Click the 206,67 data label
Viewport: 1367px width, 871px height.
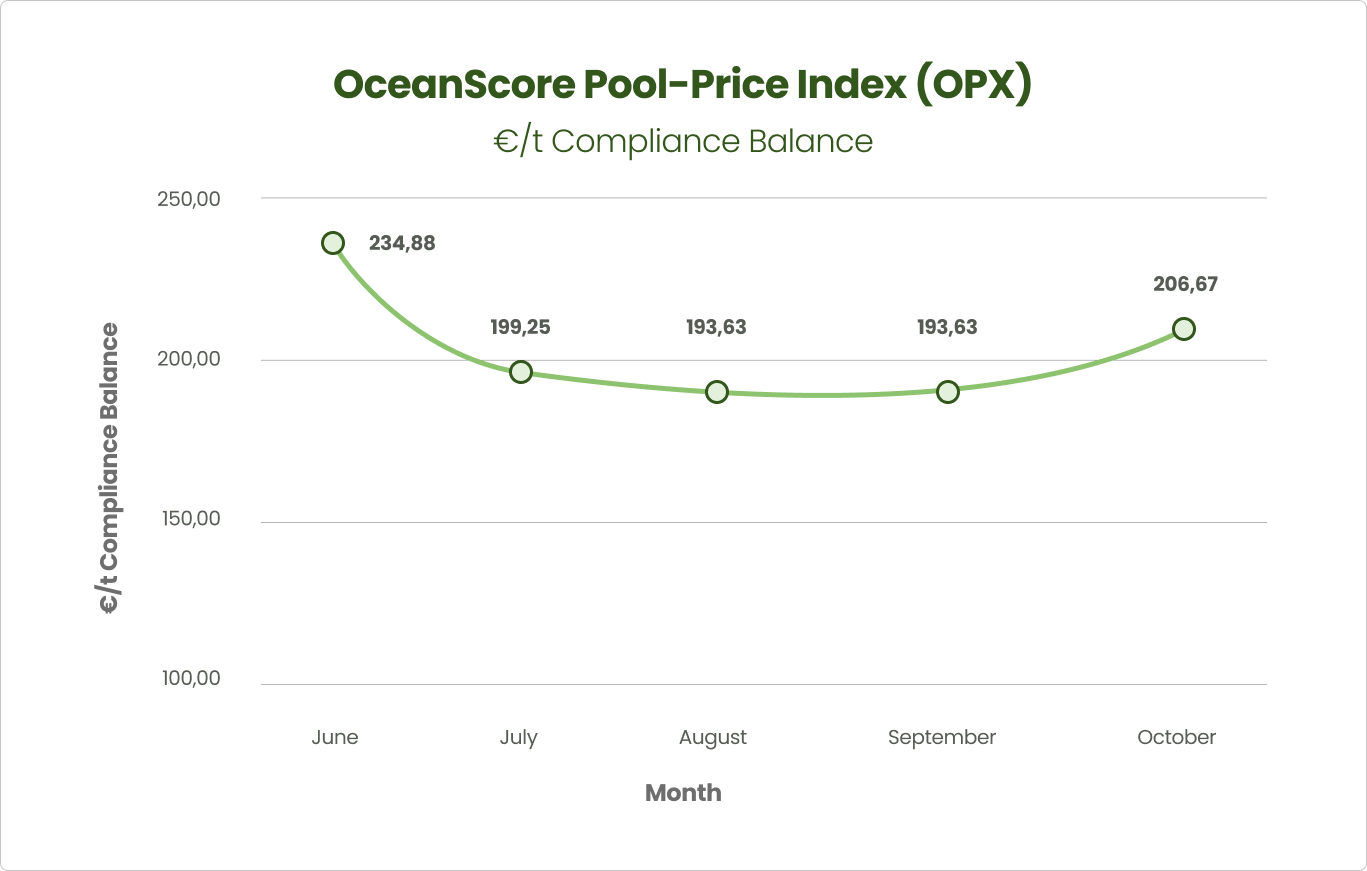1185,284
